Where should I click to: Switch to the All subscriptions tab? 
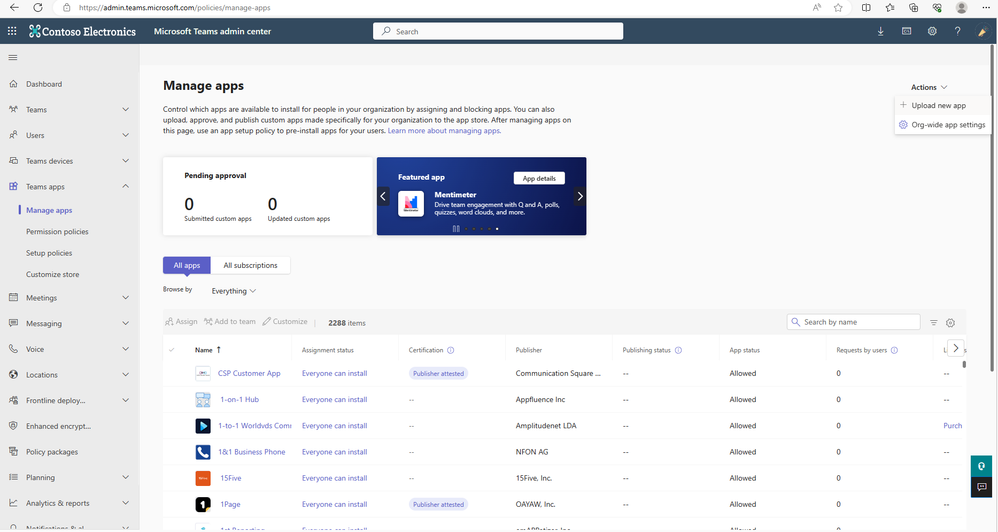point(250,265)
